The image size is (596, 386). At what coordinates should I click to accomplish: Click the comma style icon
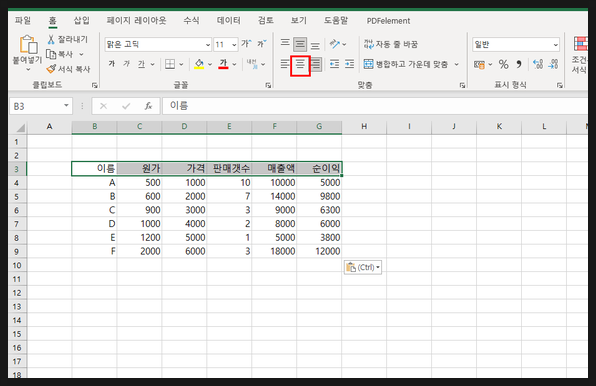point(519,64)
